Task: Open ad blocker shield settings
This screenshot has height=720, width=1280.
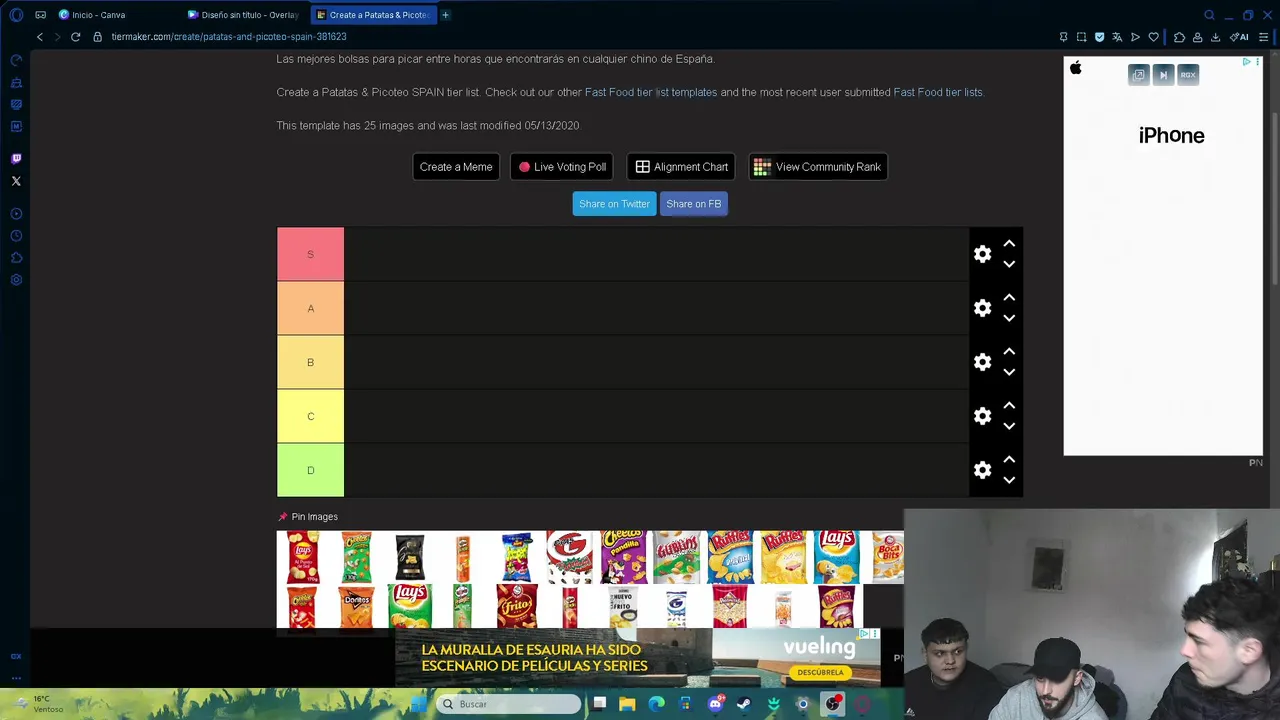Action: (x=1099, y=37)
